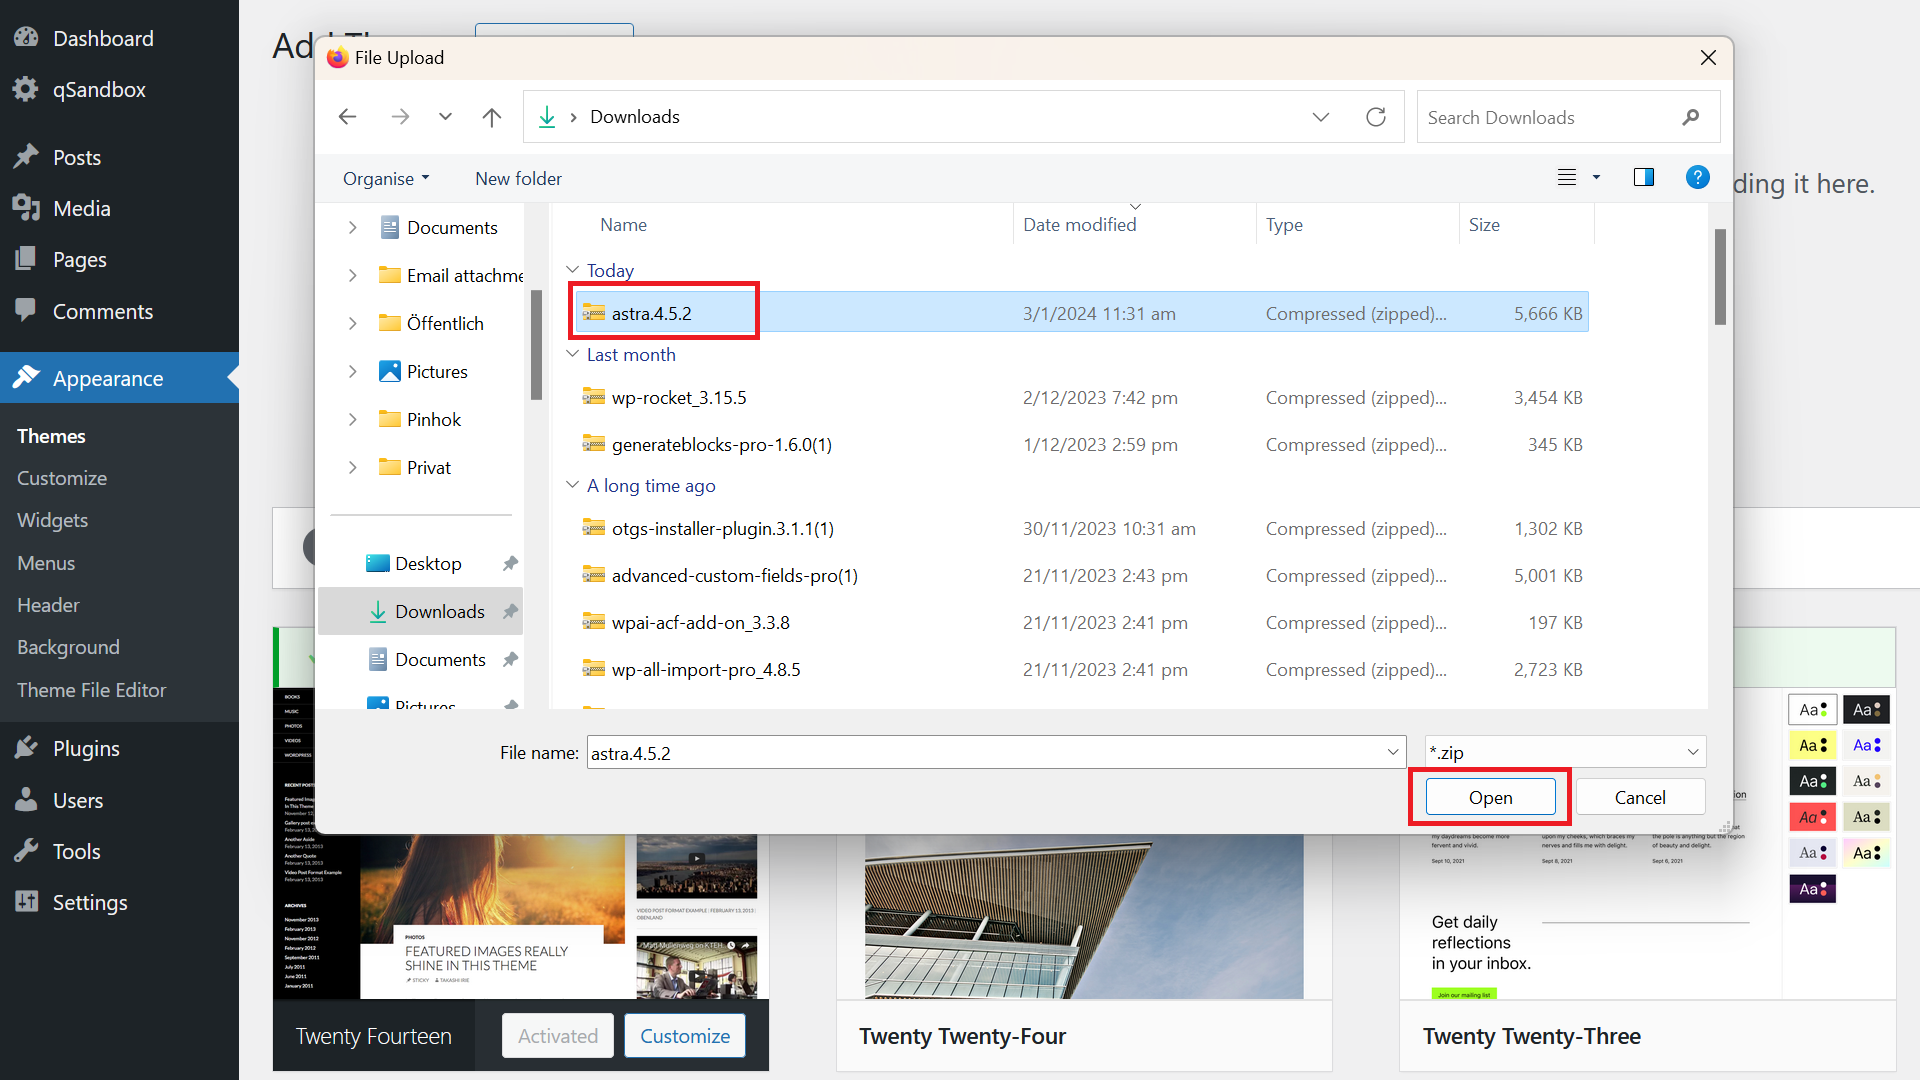This screenshot has width=1920, height=1080.
Task: Click the file list vertical scrollbar
Action: tap(1720, 277)
